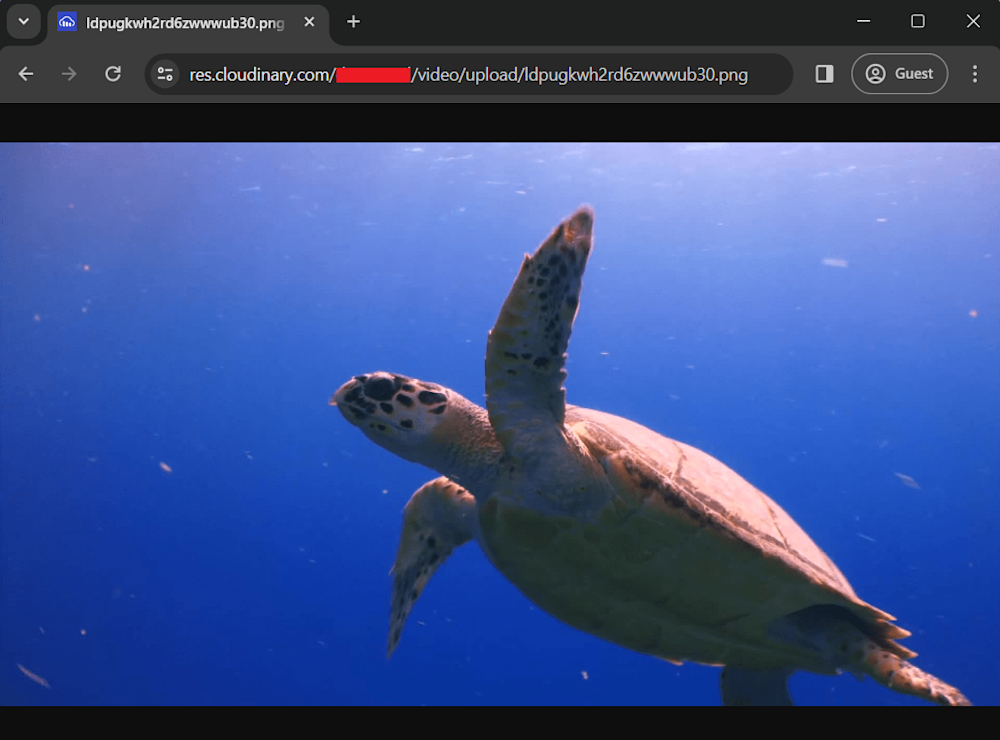Open the Chrome three-dot menu
The image size is (1000, 740).
[x=975, y=74]
